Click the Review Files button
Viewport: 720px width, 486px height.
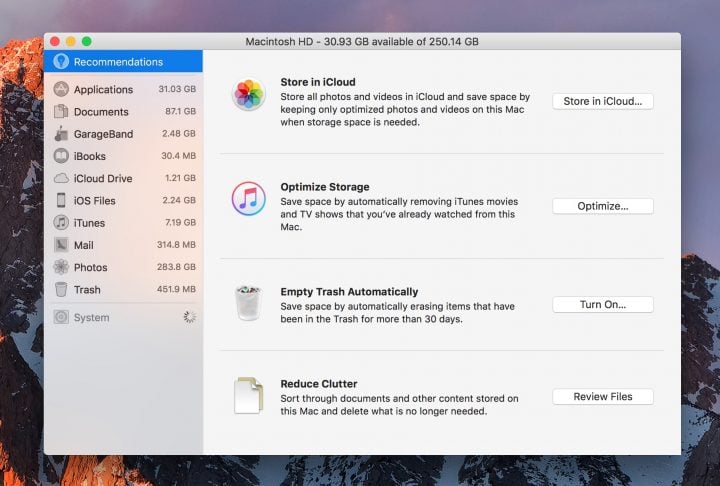(602, 396)
